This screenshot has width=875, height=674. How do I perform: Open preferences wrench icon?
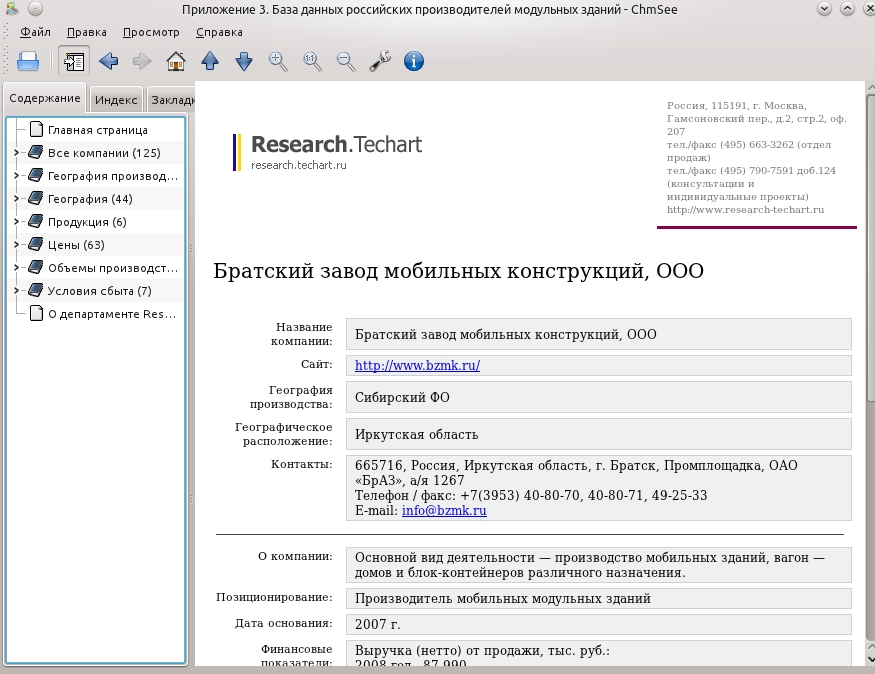pyautogui.click(x=380, y=61)
